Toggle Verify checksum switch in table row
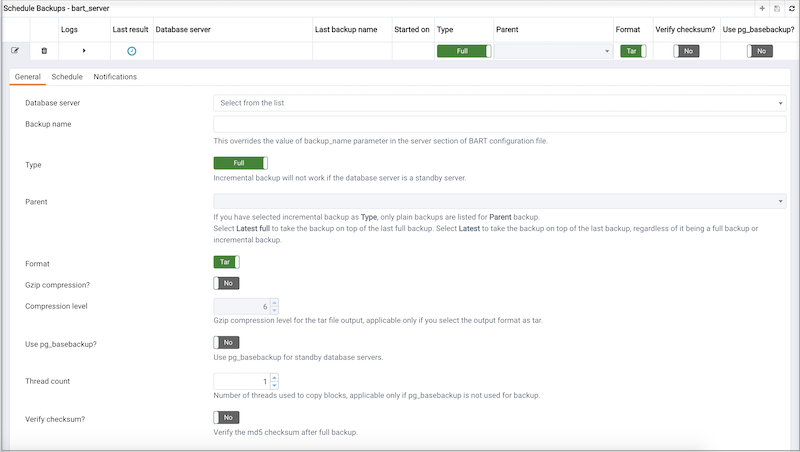The height and width of the screenshot is (452, 800). coord(686,51)
